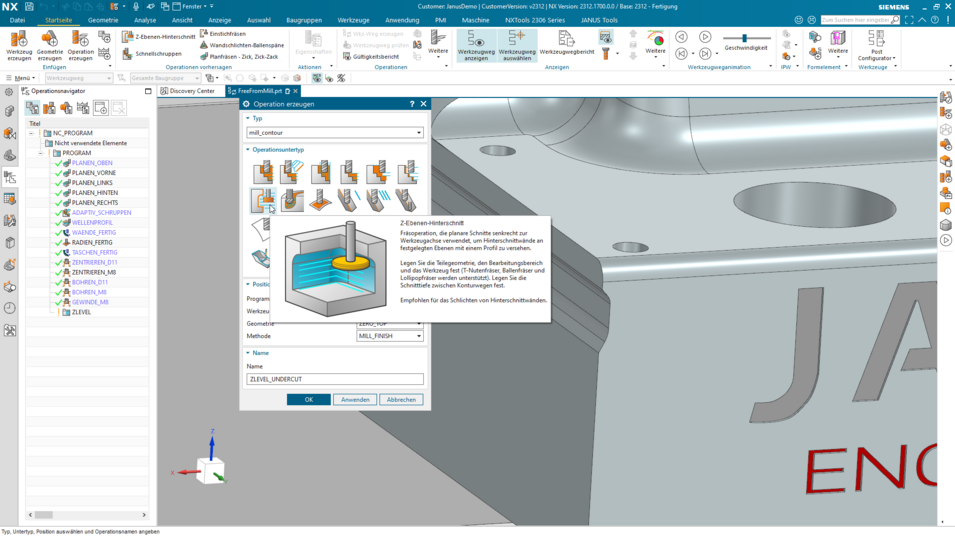
Task: Open help in Operation erzeugen dialog
Action: [412, 104]
